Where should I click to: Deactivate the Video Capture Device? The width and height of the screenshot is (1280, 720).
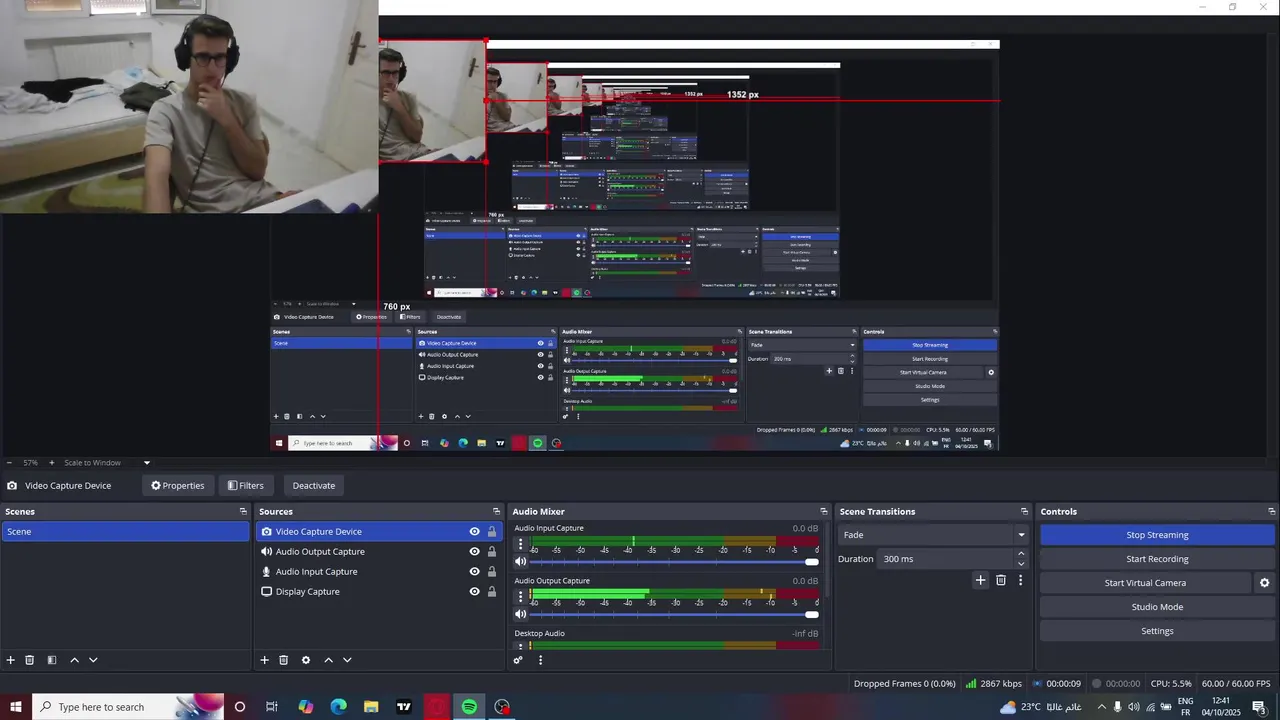tap(313, 486)
